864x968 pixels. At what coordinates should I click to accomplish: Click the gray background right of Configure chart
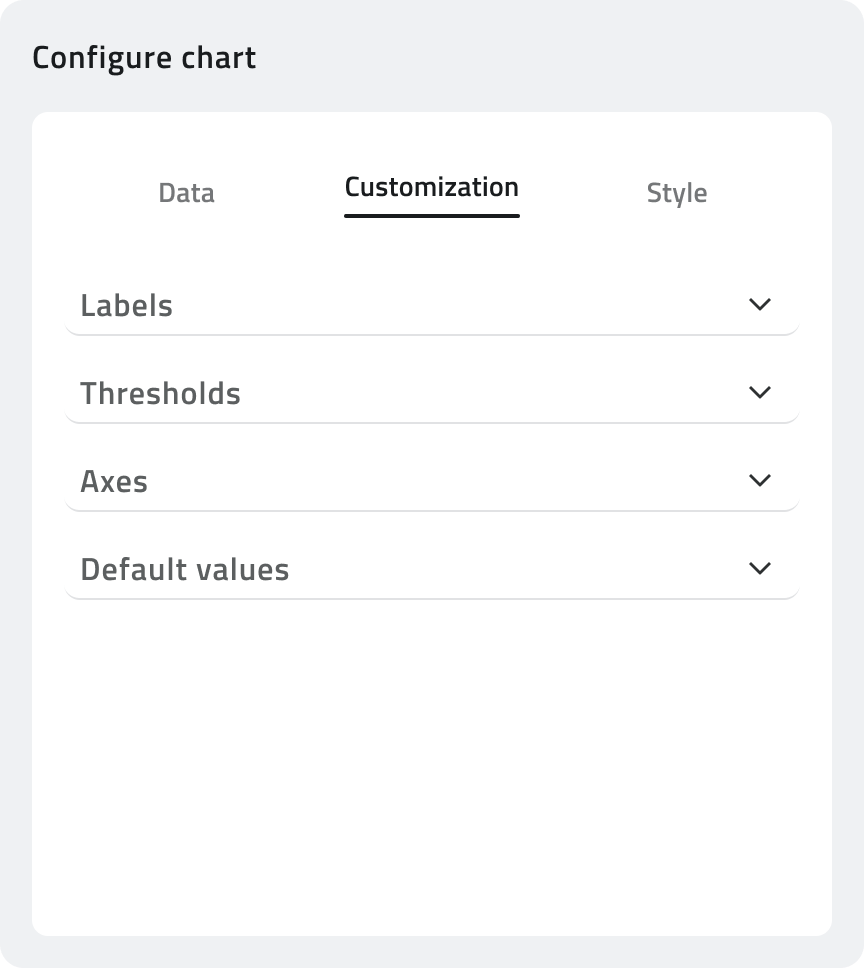tap(560, 58)
